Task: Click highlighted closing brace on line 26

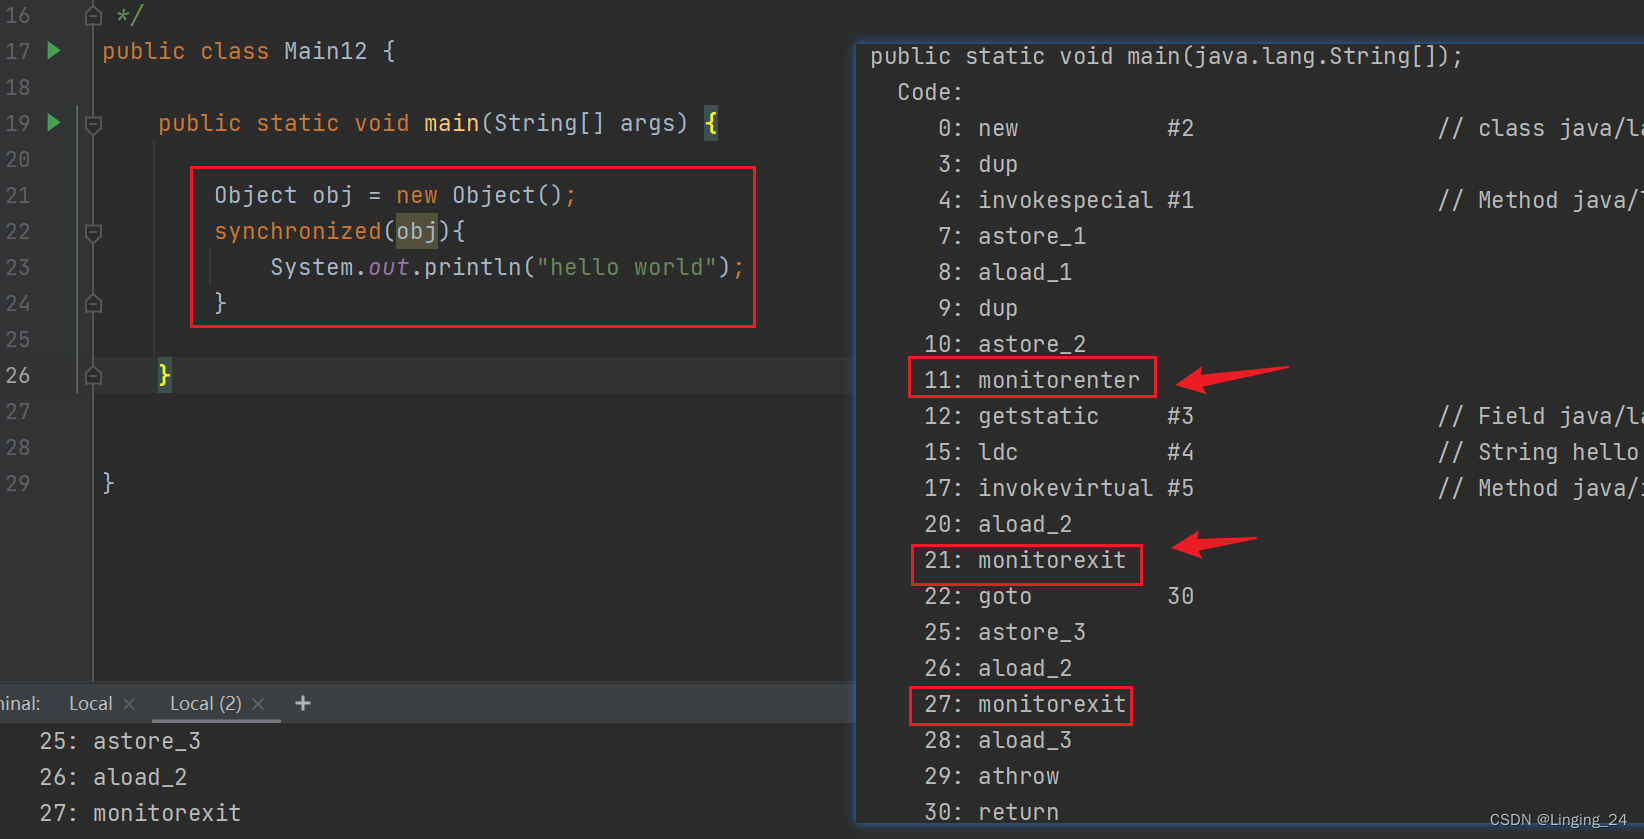Action: click(165, 375)
